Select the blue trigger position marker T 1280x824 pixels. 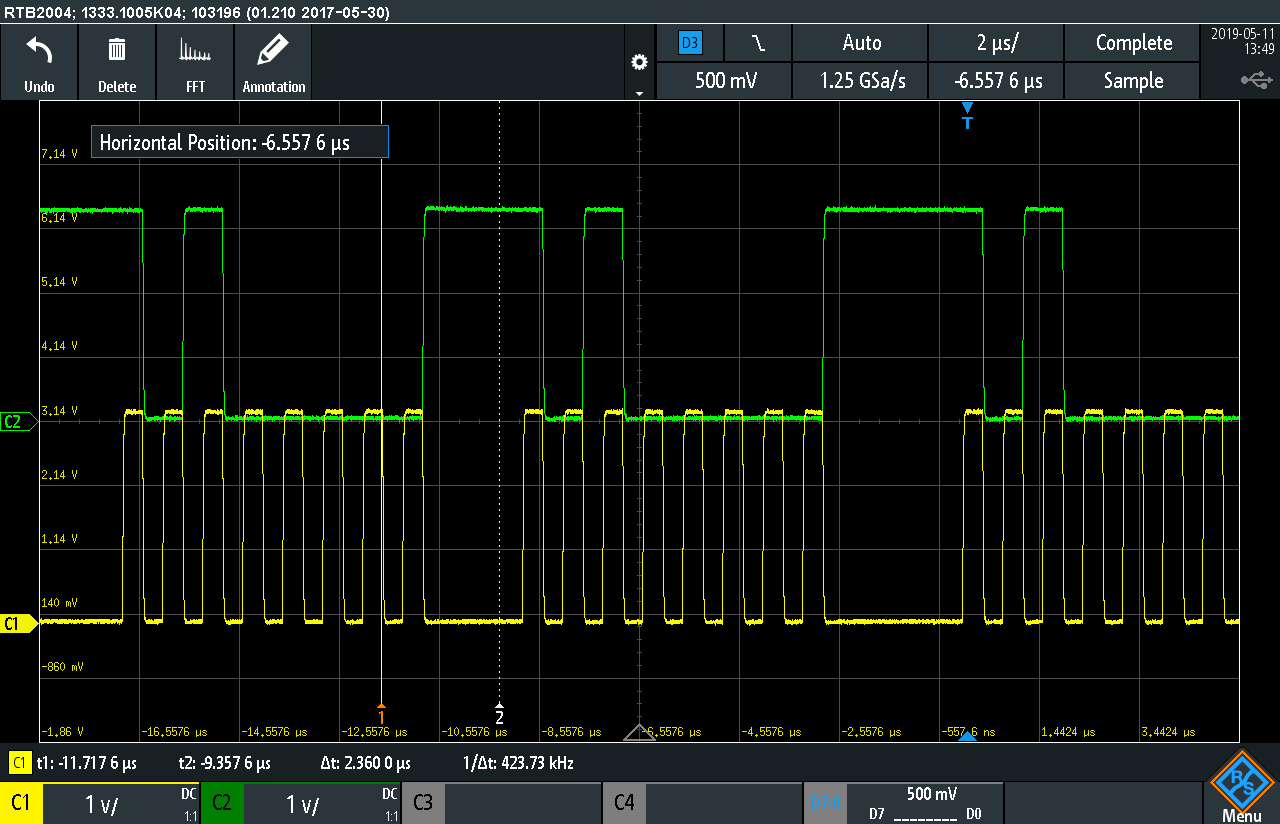967,116
